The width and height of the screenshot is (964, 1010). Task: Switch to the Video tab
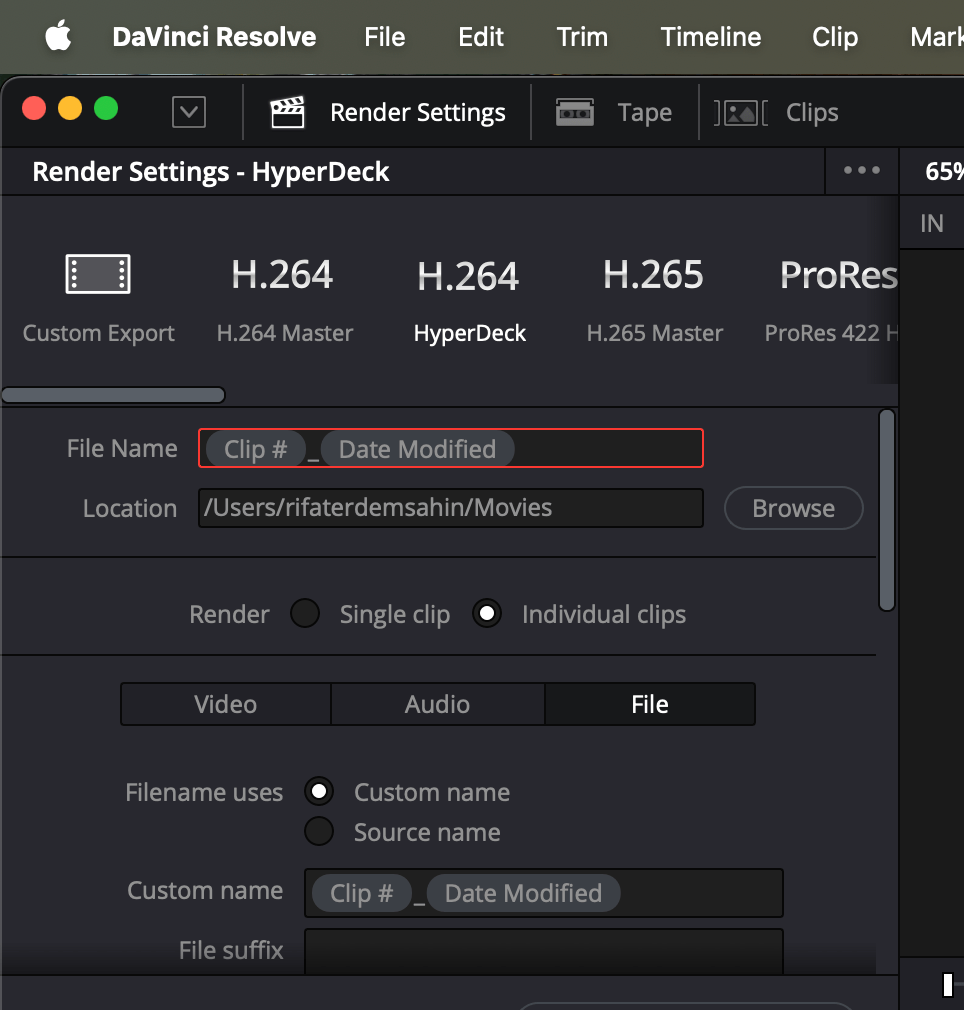coord(225,704)
